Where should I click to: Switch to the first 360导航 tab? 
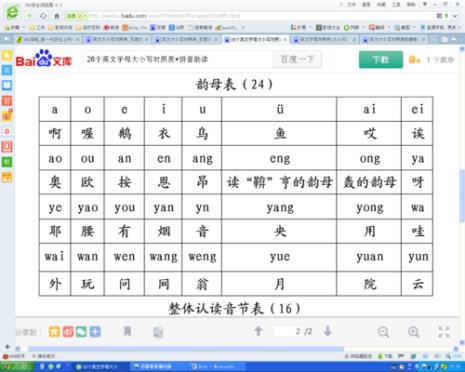click(x=47, y=39)
